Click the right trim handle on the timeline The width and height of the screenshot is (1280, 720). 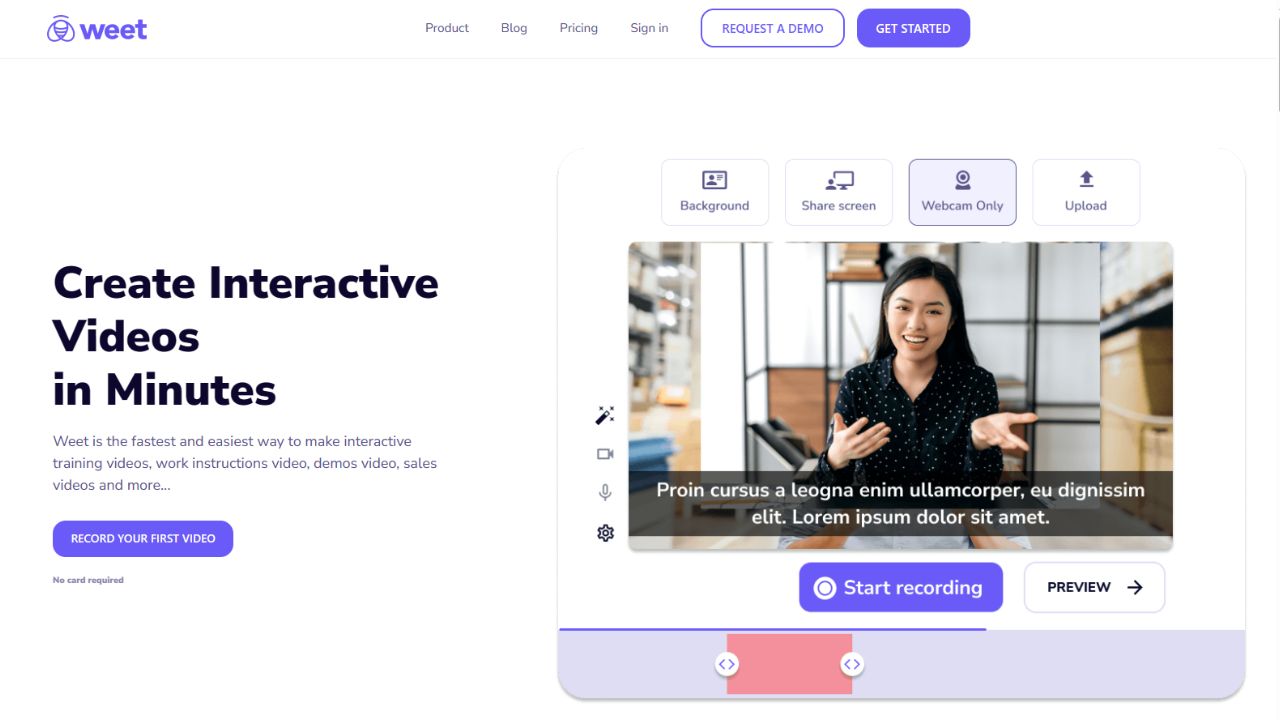pyautogui.click(x=852, y=664)
